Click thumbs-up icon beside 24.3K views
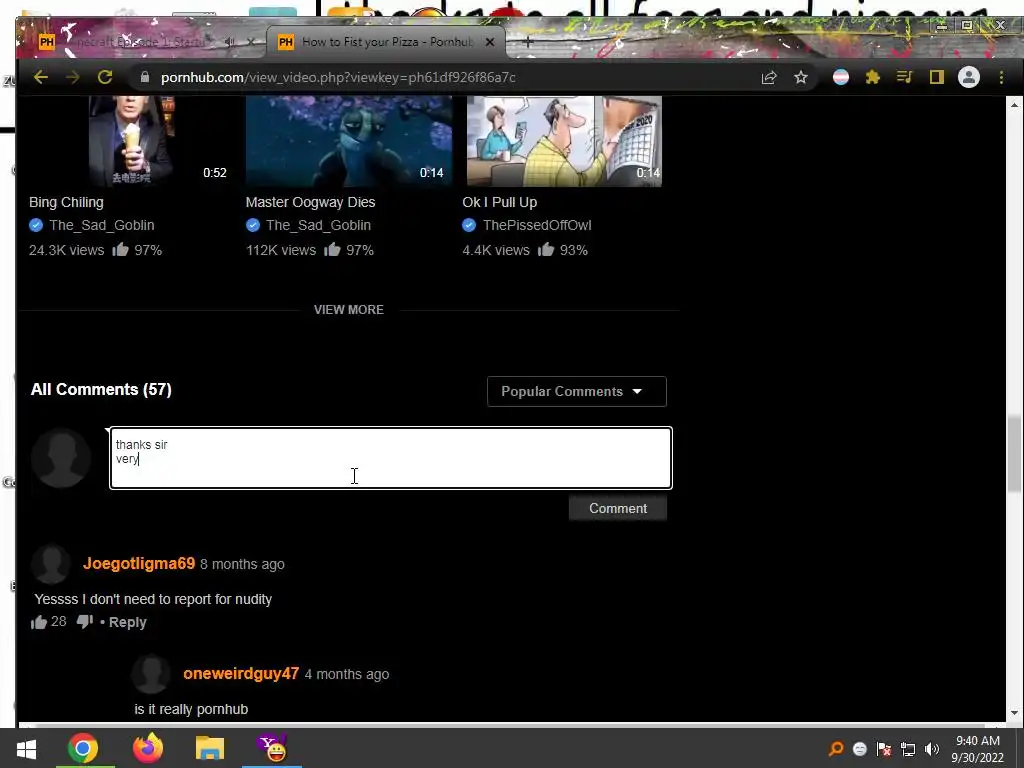1024x768 pixels. point(120,249)
